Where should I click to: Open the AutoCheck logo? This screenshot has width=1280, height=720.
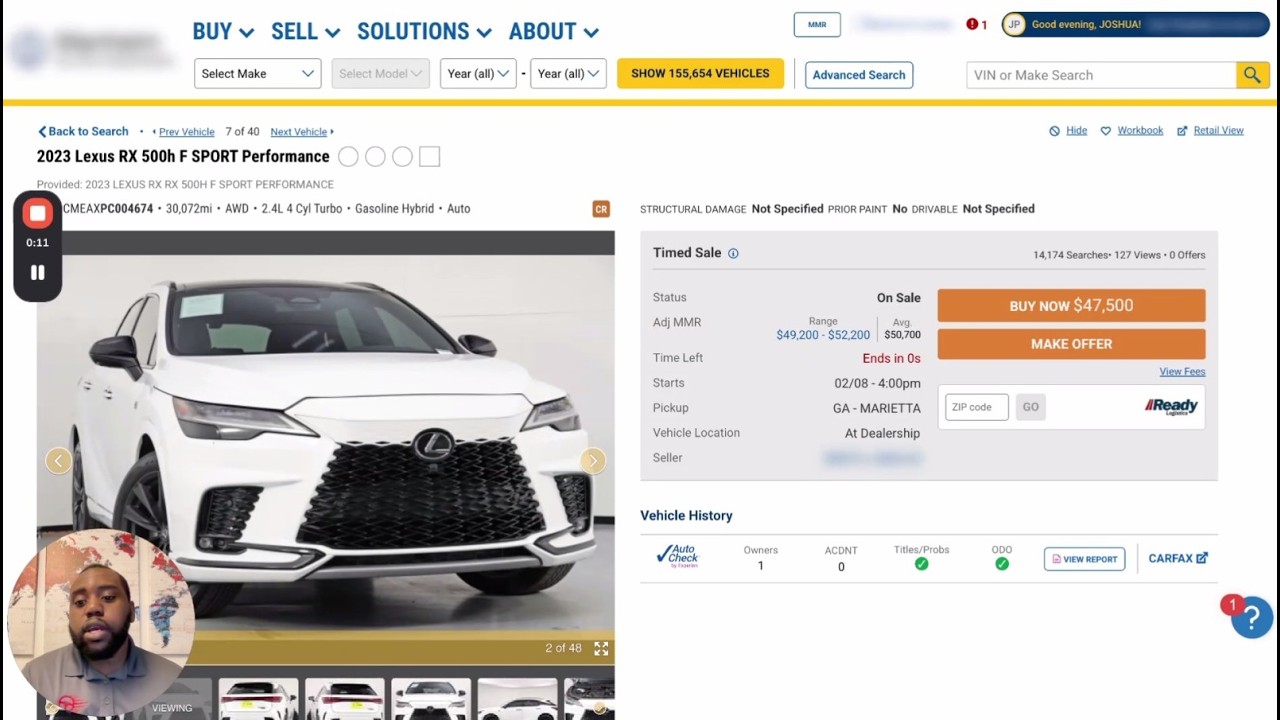pyautogui.click(x=678, y=557)
